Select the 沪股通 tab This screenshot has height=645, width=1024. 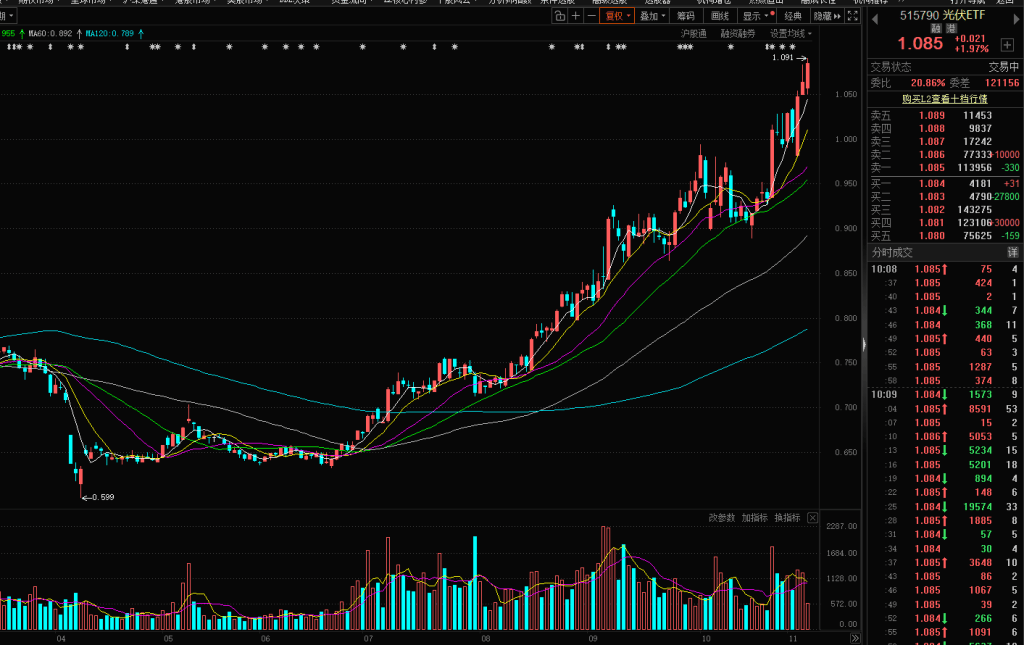tap(693, 33)
